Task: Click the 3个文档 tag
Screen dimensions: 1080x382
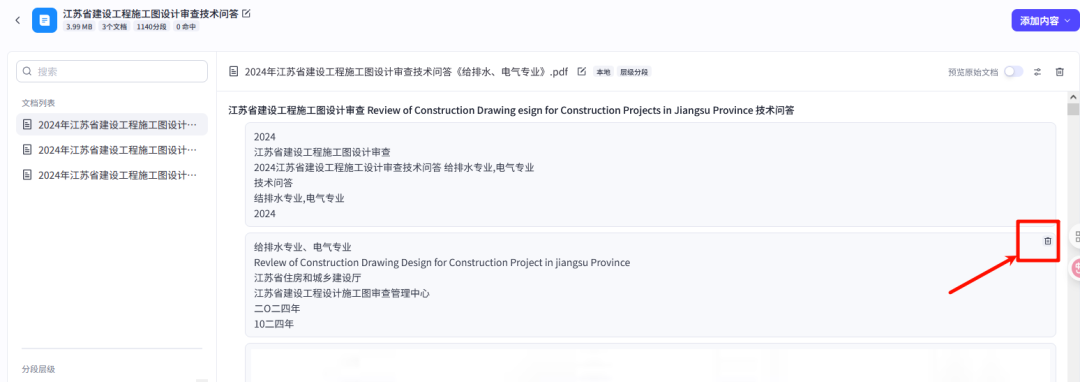Action: click(115, 27)
